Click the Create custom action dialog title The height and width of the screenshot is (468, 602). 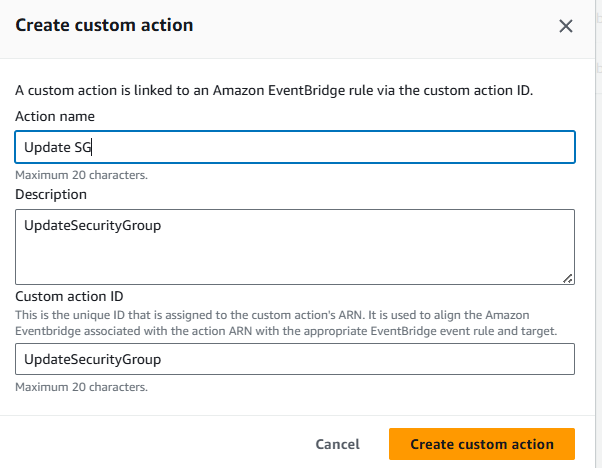tap(104, 25)
